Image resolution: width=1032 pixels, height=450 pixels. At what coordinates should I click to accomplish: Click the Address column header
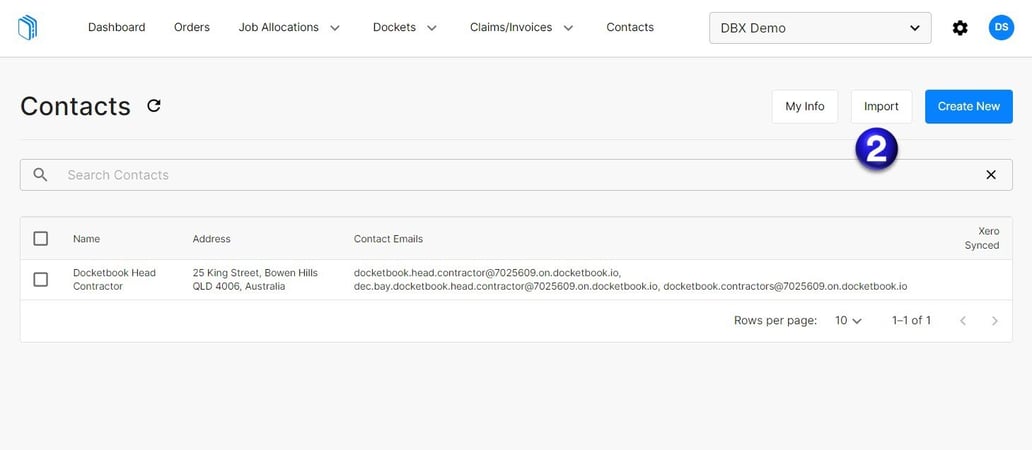(x=211, y=239)
